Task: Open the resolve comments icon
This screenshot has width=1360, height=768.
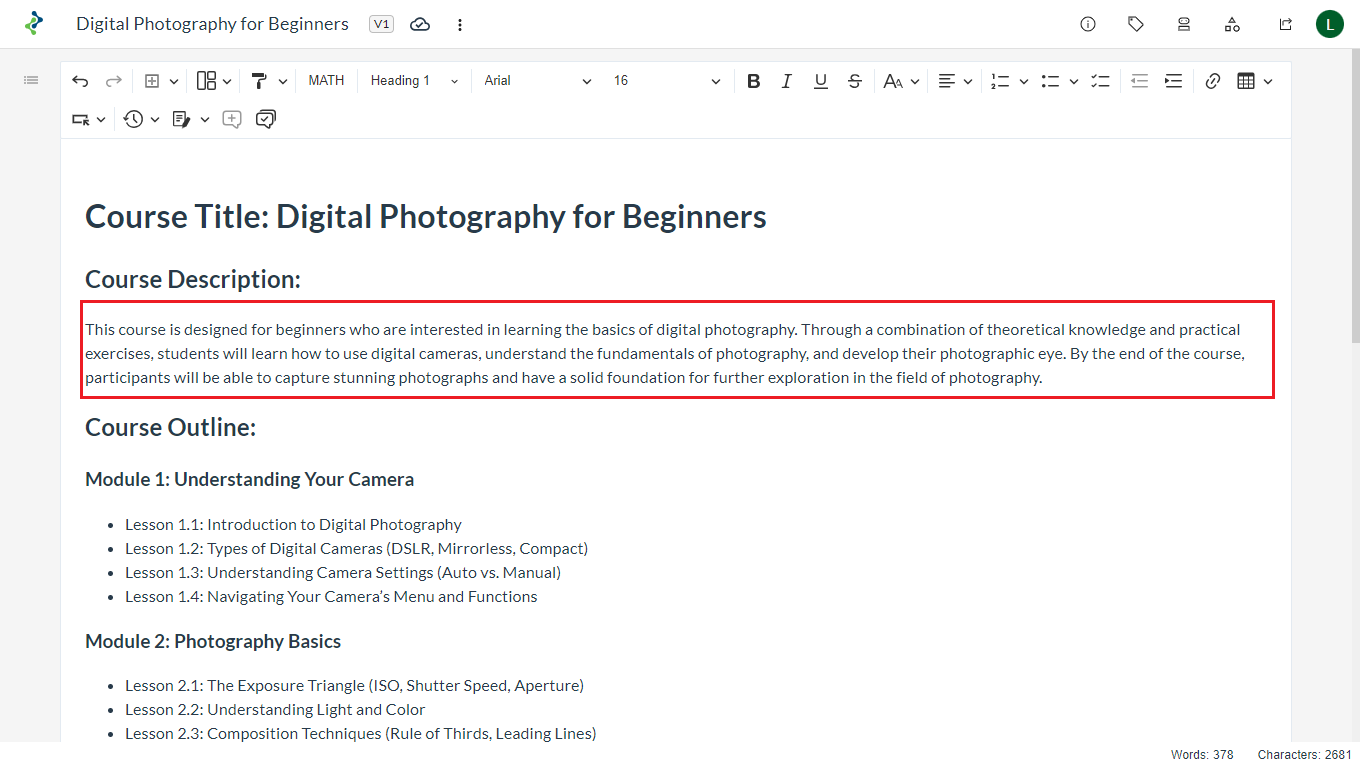Action: pos(265,119)
